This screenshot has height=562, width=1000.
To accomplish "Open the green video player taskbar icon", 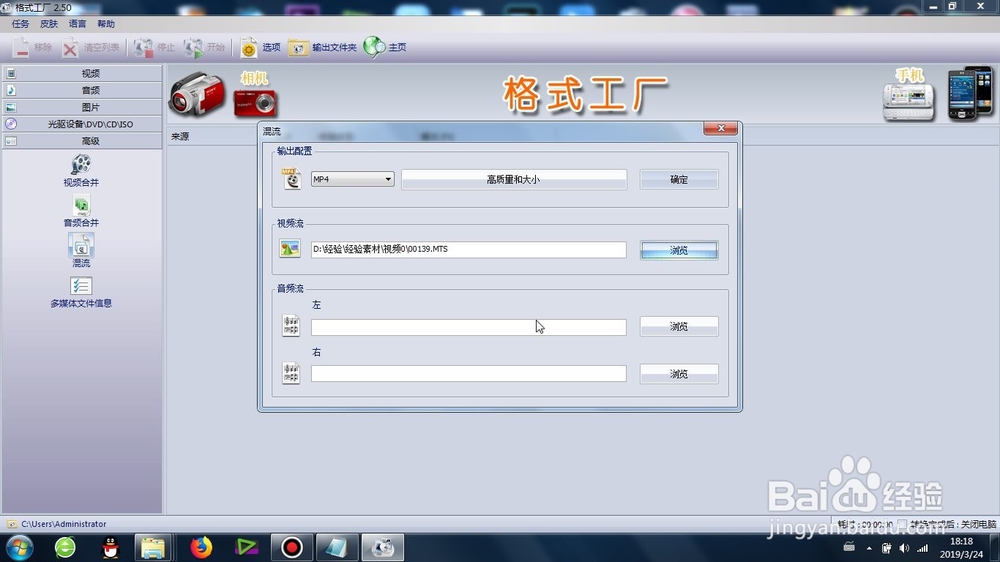I will [246, 547].
